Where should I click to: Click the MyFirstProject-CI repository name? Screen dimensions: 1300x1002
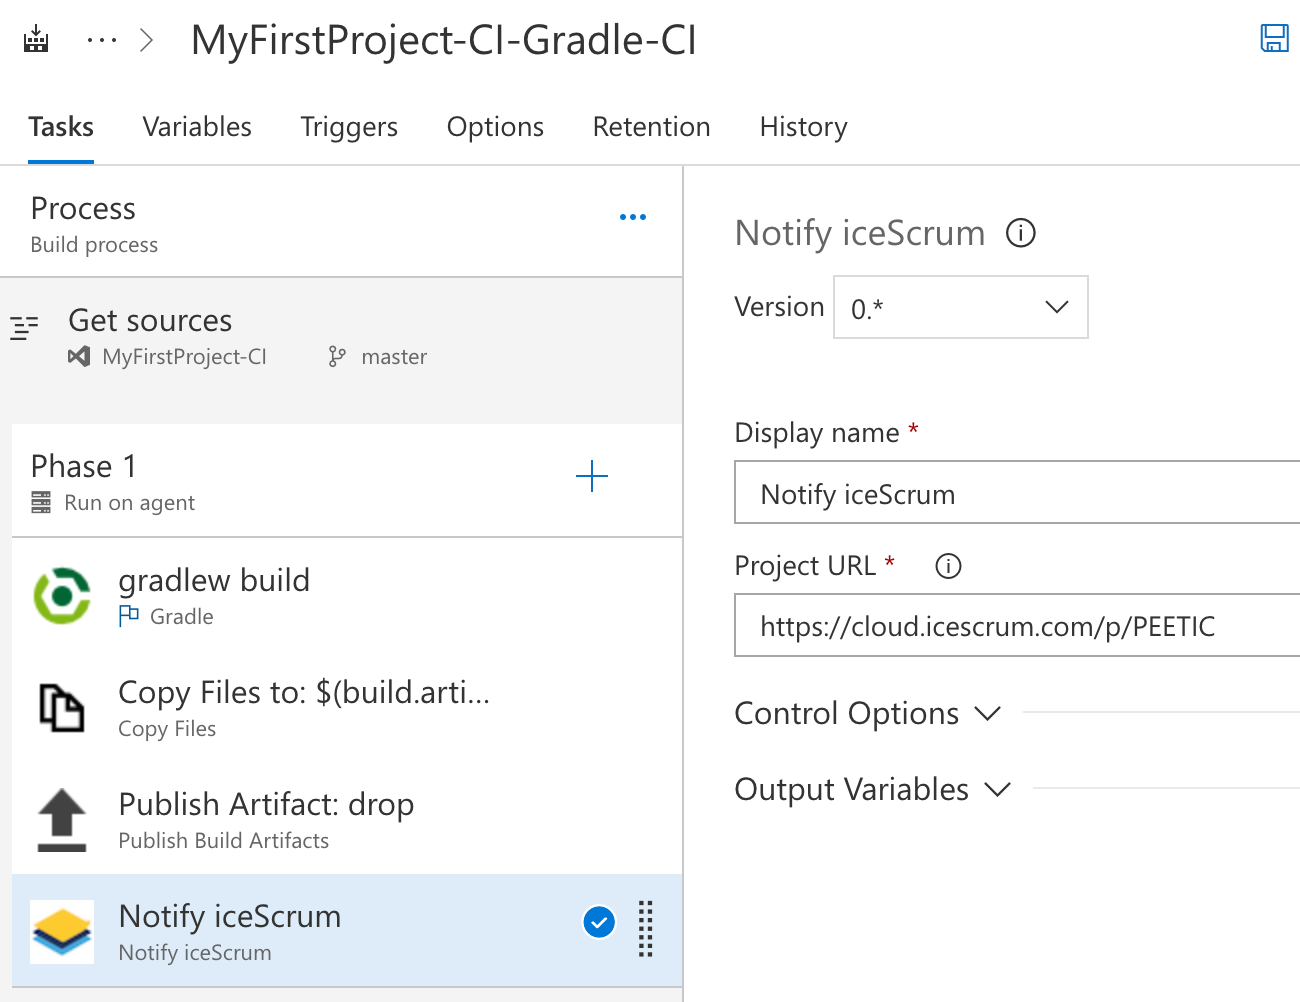tap(185, 357)
